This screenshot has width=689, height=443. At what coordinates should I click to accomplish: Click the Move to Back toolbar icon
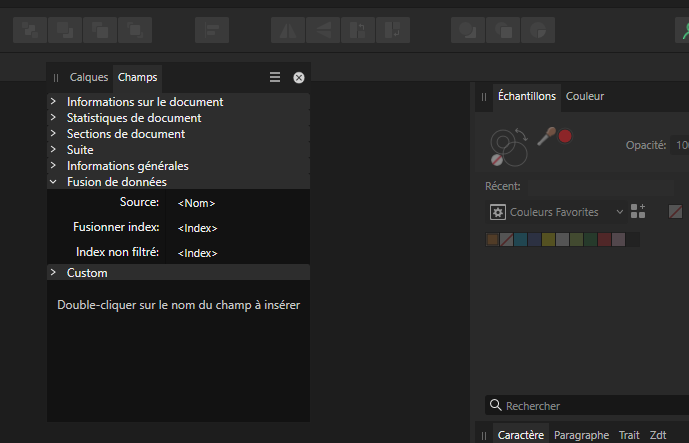coord(30,30)
